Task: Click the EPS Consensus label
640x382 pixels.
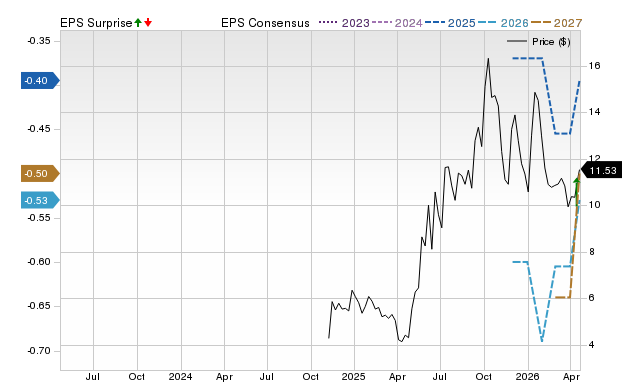Action: point(265,23)
